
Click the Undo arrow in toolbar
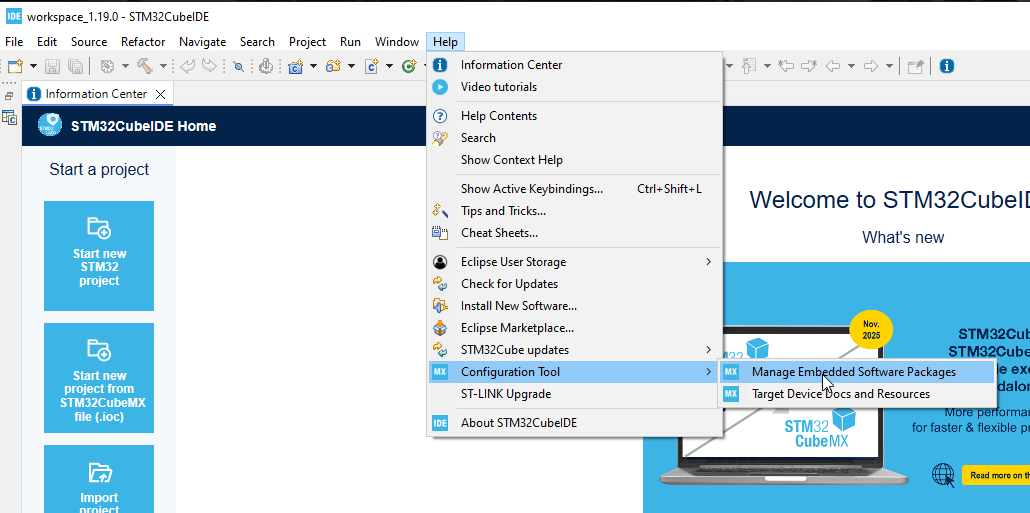pos(187,66)
